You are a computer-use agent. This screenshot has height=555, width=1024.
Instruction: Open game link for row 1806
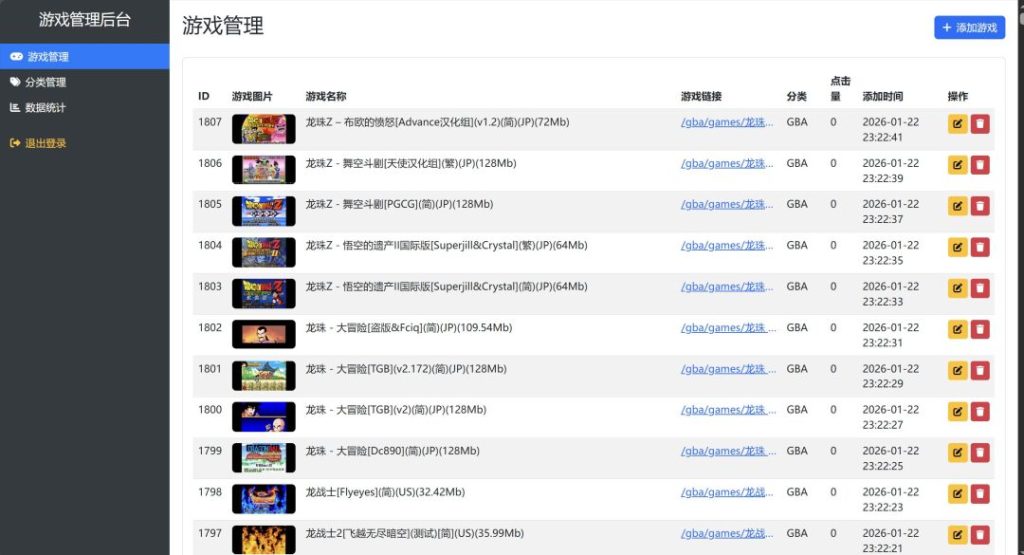tap(727, 163)
